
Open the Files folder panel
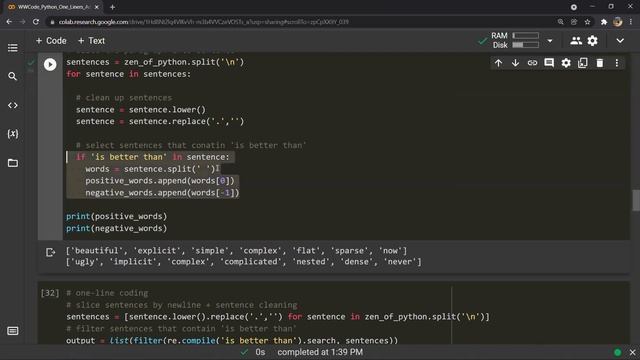[x=13, y=163]
